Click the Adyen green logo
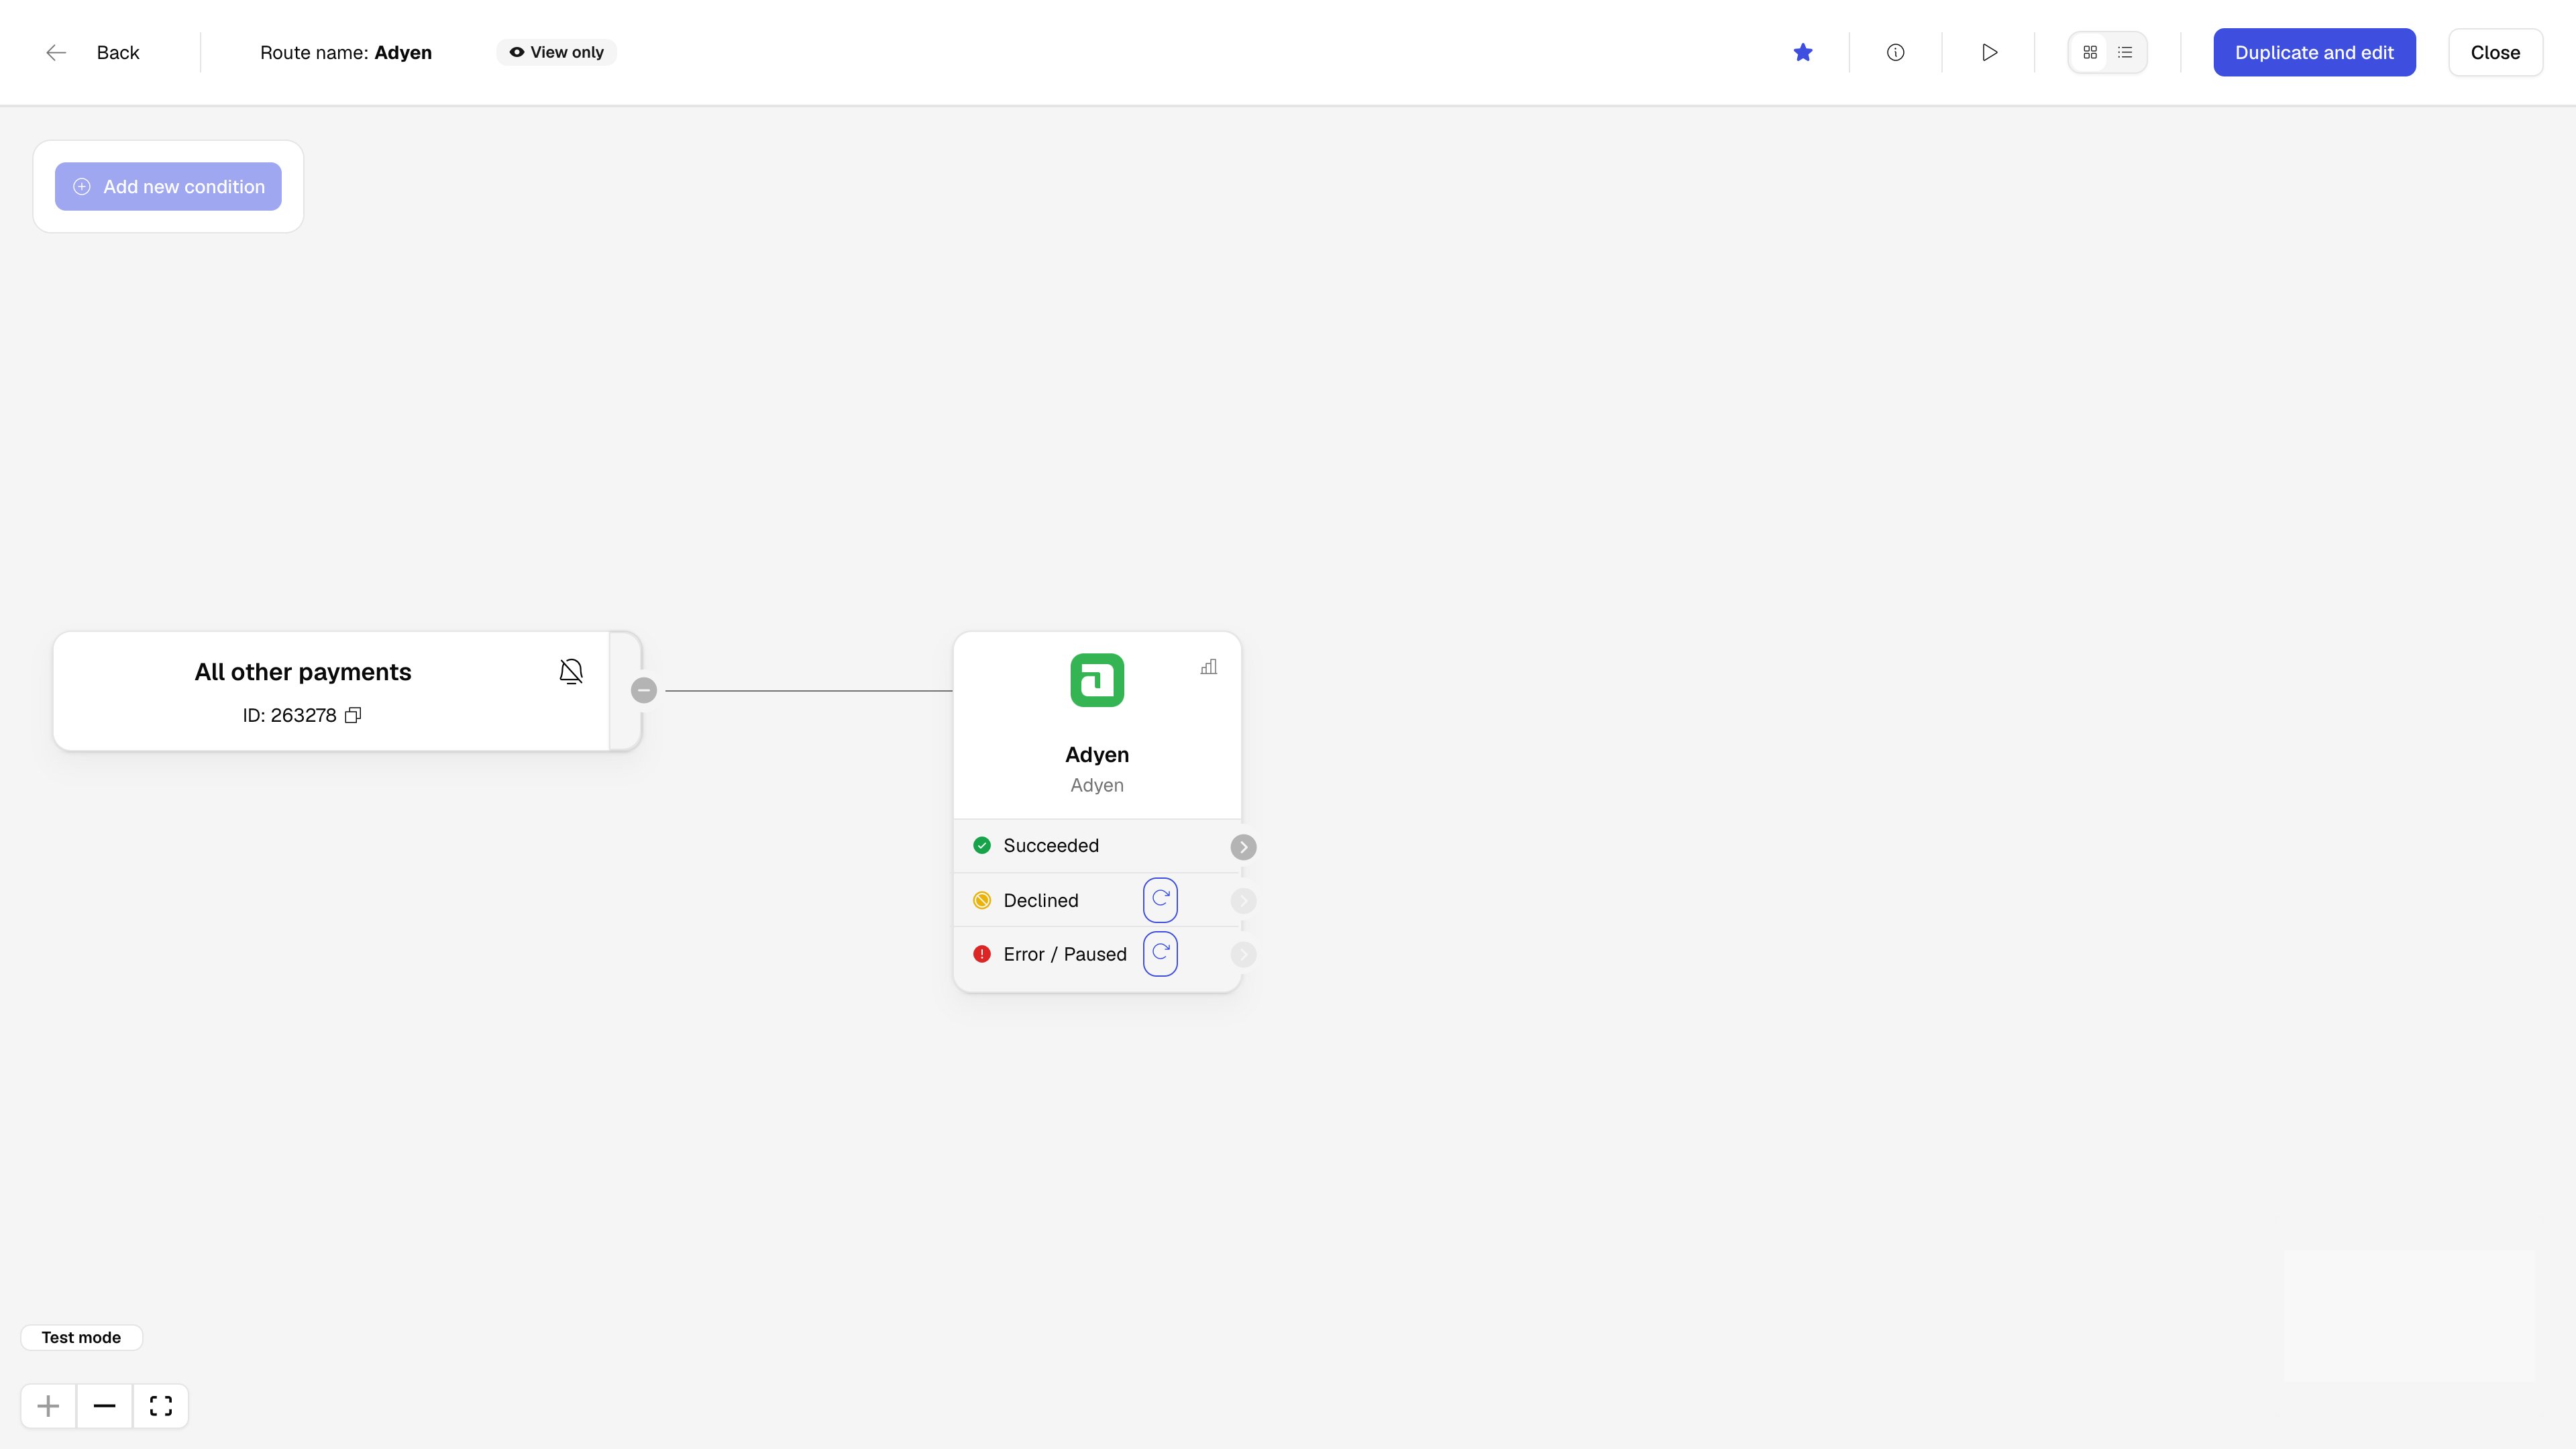The width and height of the screenshot is (2576, 1449). point(1097,680)
